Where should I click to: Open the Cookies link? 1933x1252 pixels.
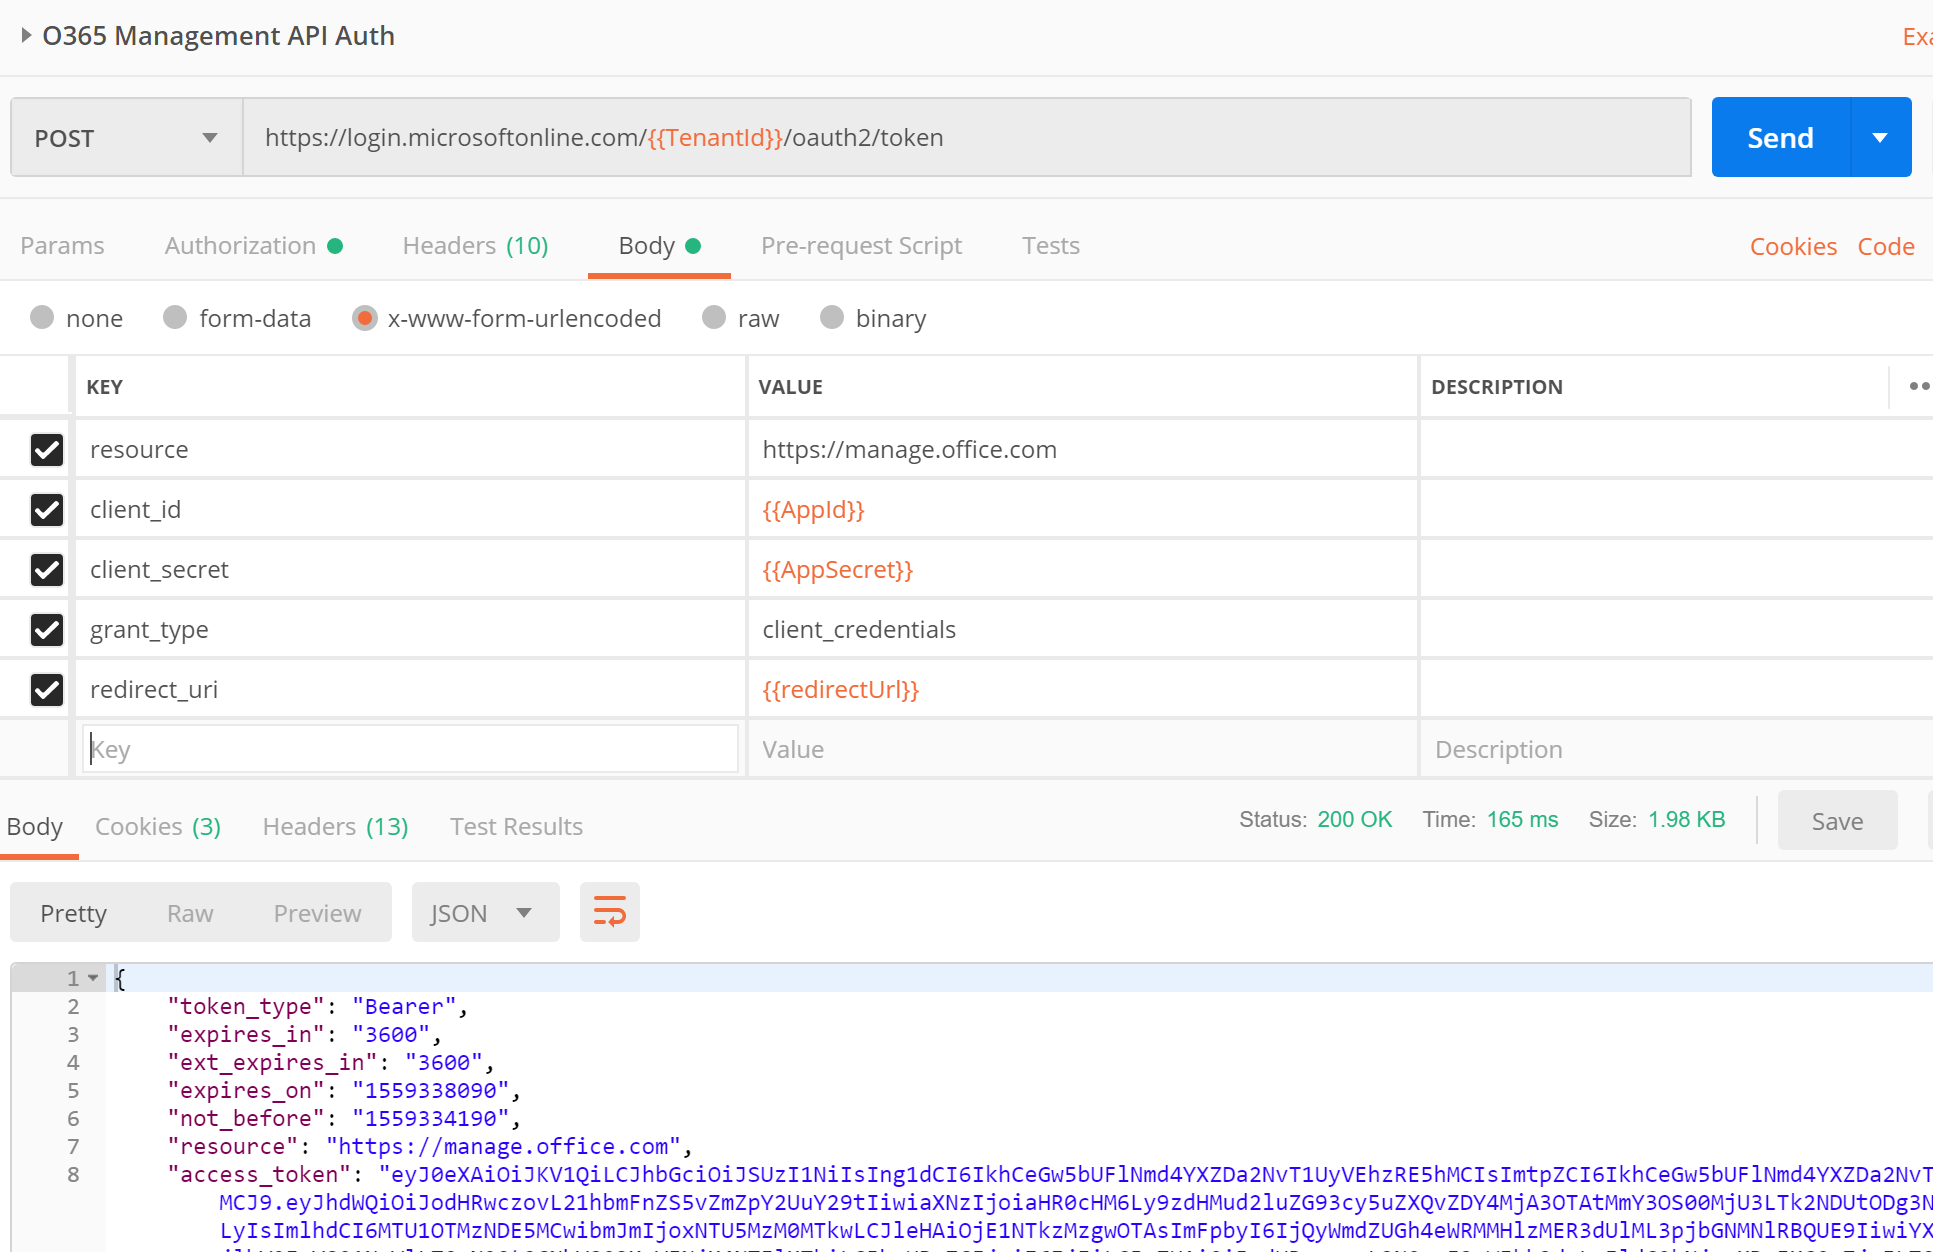[1793, 247]
